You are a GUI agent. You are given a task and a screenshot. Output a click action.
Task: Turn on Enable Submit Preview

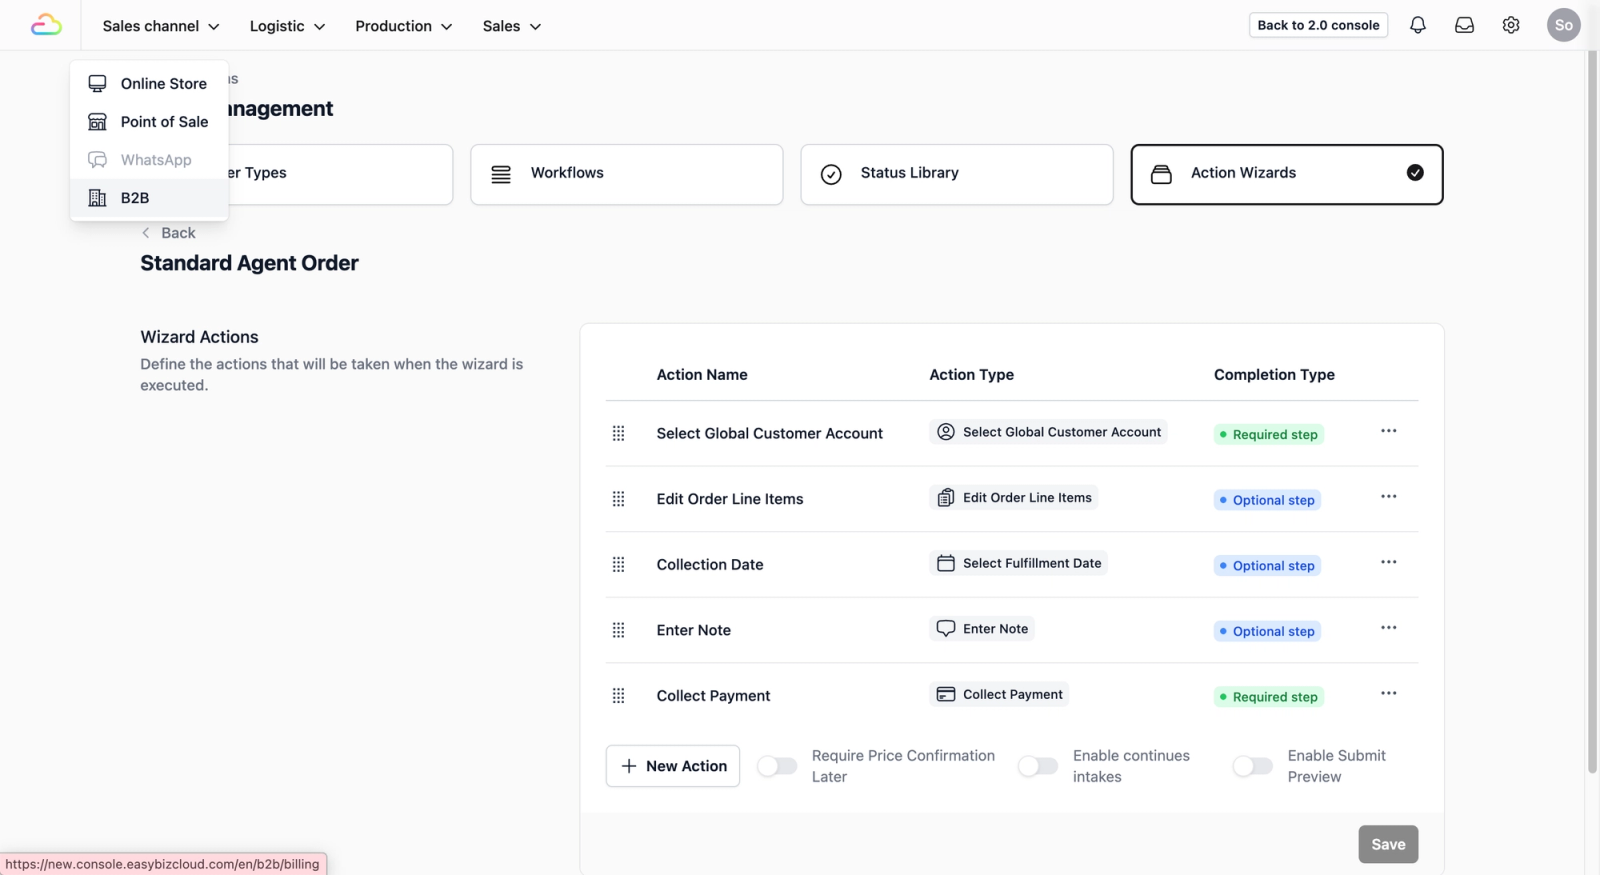pos(1253,766)
